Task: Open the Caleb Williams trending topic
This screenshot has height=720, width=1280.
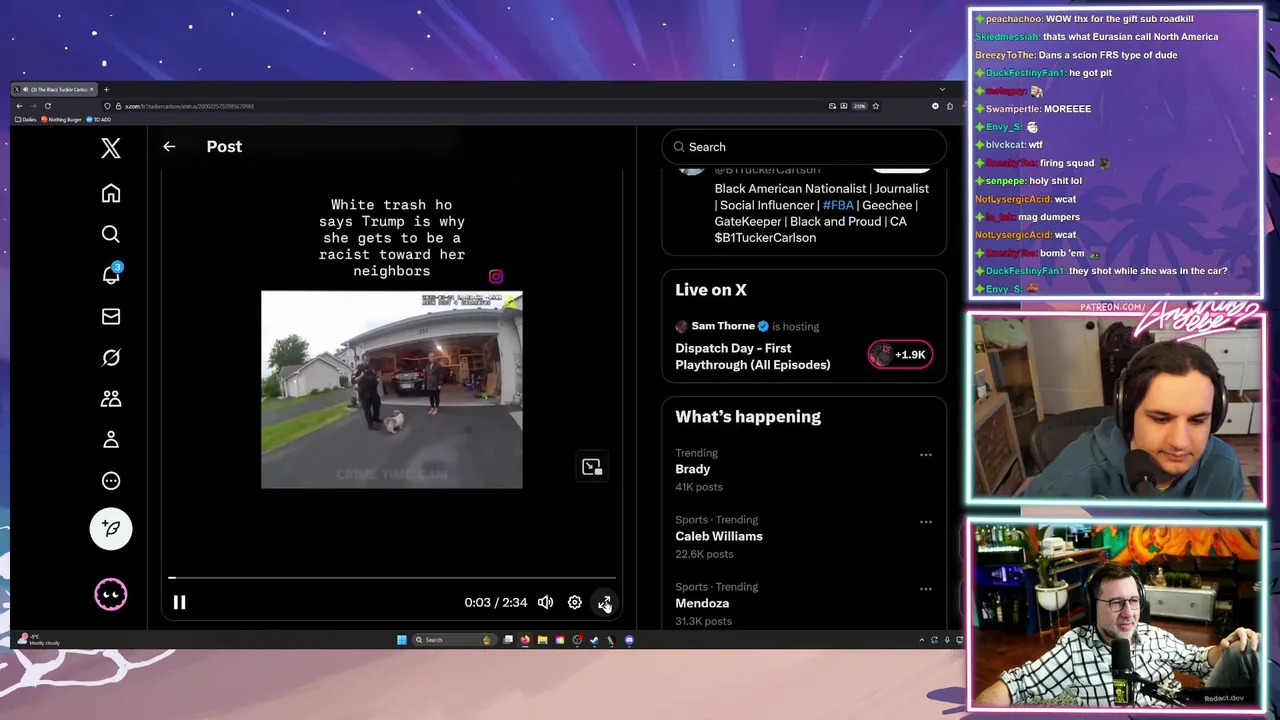Action: coord(719,536)
